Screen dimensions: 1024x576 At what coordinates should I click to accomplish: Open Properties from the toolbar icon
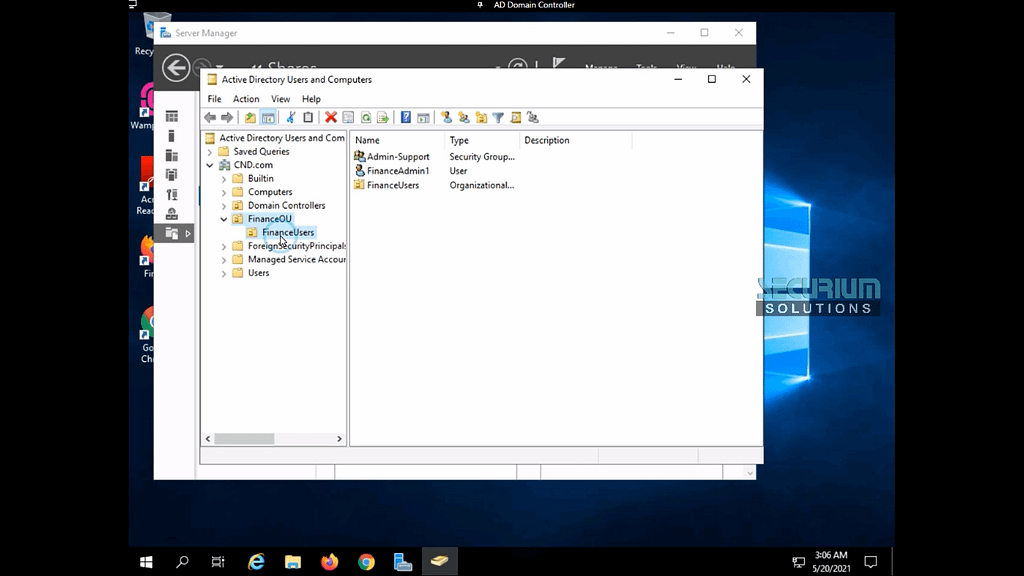(x=348, y=118)
